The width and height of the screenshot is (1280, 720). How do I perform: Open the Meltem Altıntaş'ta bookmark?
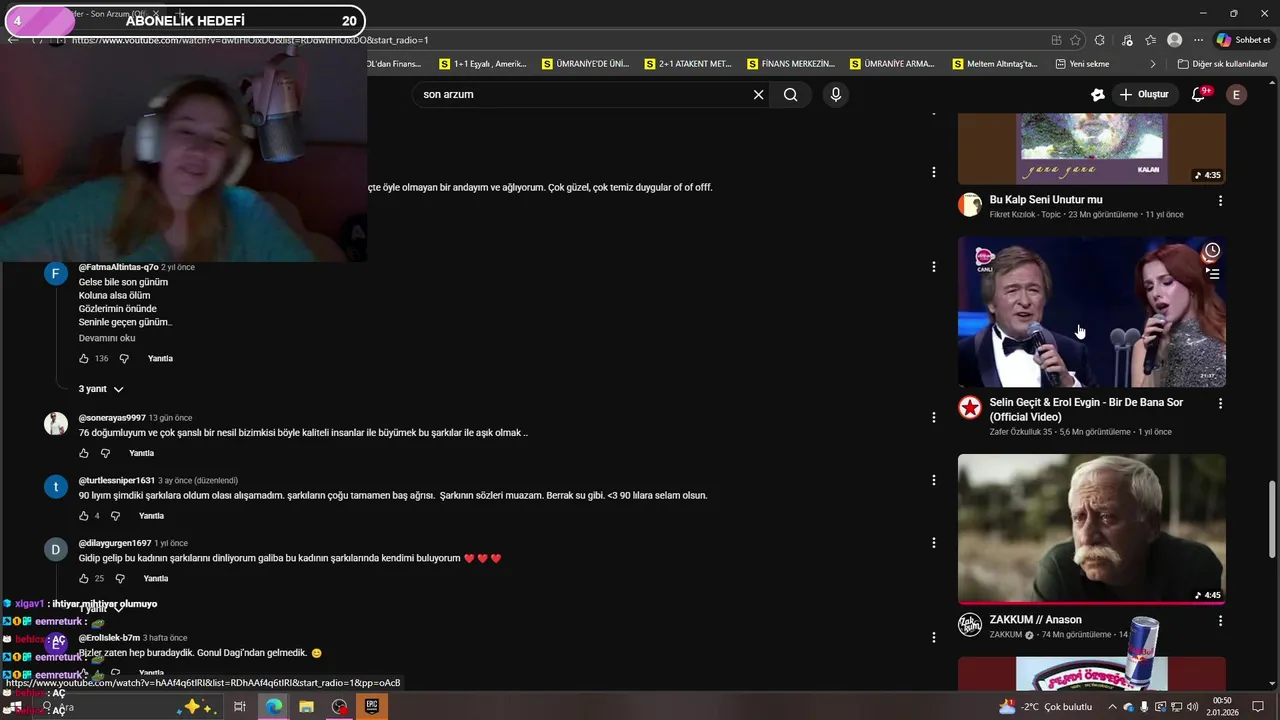[x=995, y=64]
